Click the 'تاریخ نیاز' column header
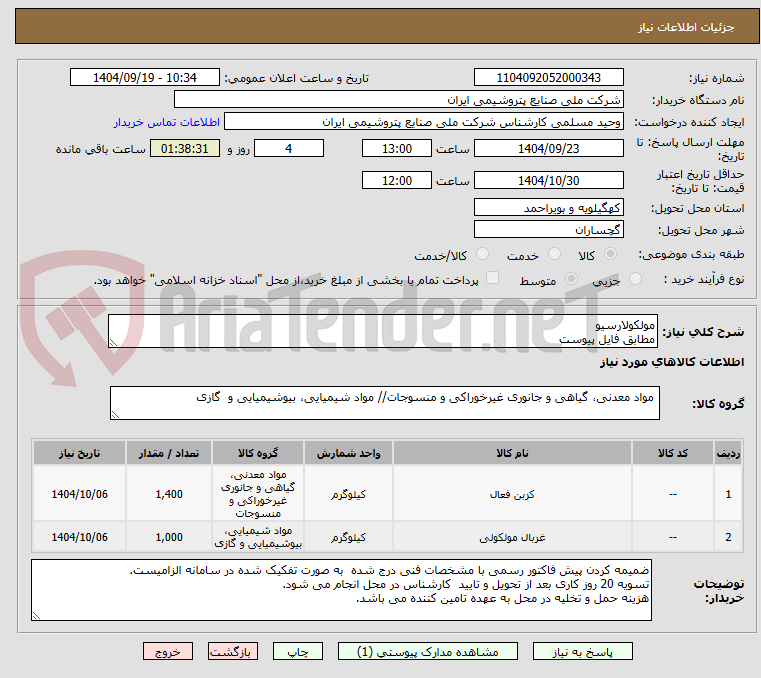The image size is (761, 678). point(80,453)
